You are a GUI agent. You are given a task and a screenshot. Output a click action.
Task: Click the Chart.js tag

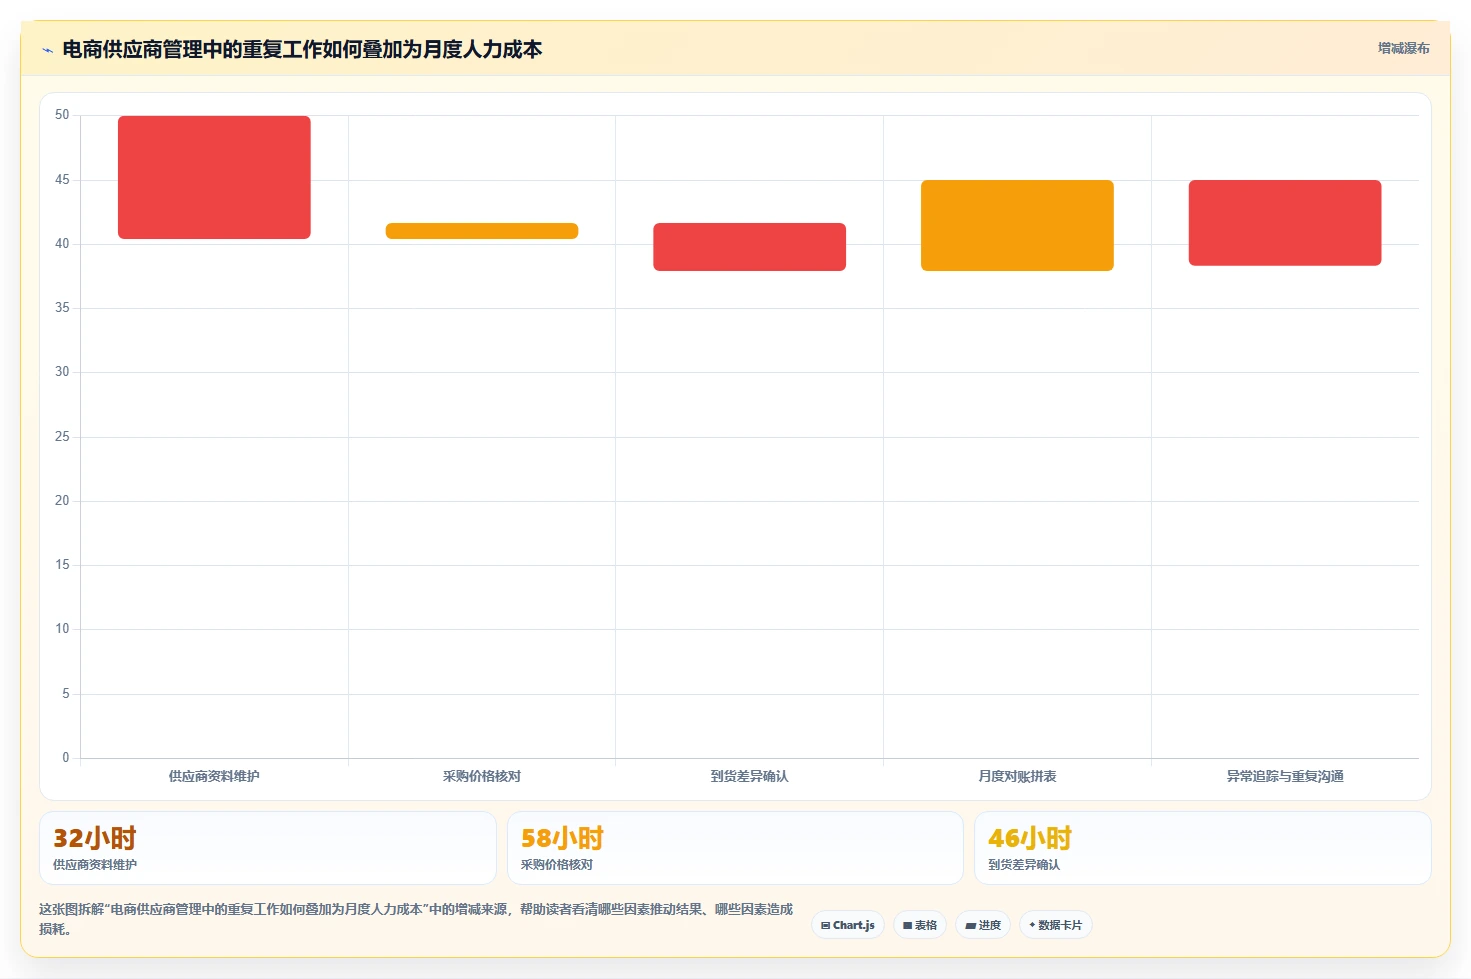pos(848,925)
